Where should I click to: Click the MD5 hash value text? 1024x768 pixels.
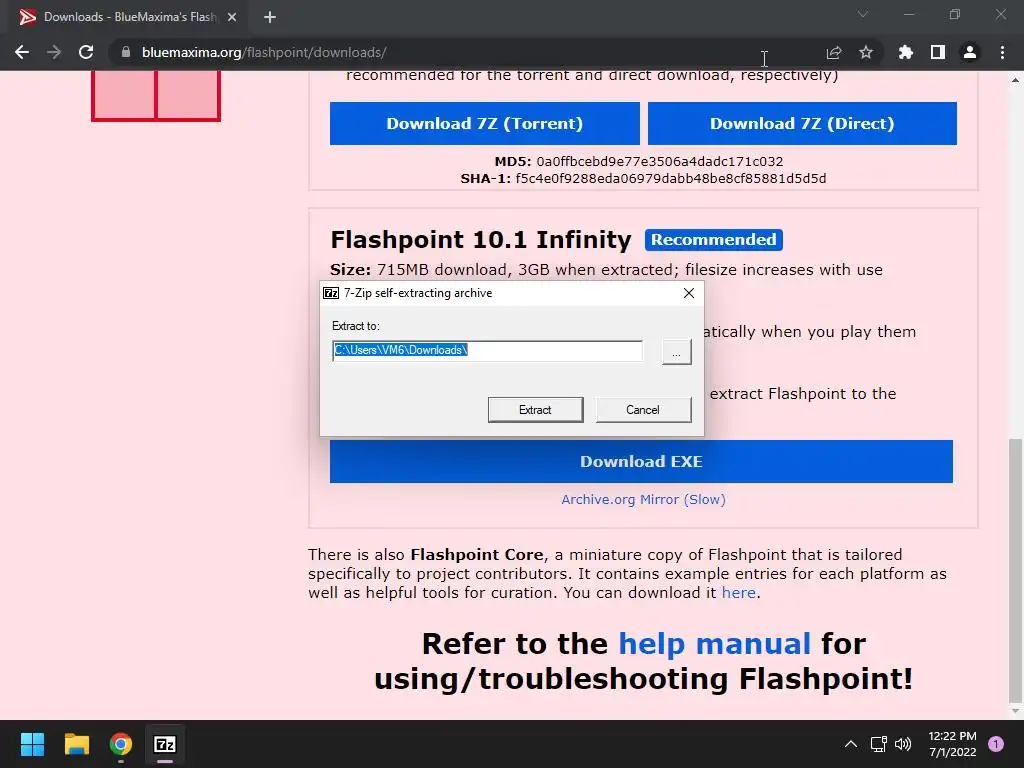click(660, 161)
